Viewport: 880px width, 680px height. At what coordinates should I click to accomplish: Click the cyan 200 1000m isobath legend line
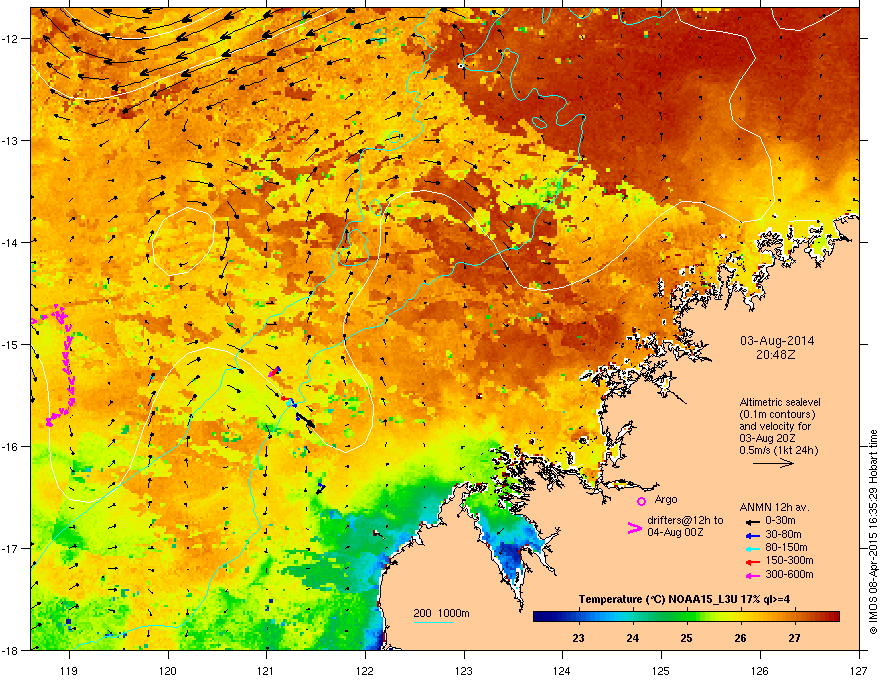point(433,622)
